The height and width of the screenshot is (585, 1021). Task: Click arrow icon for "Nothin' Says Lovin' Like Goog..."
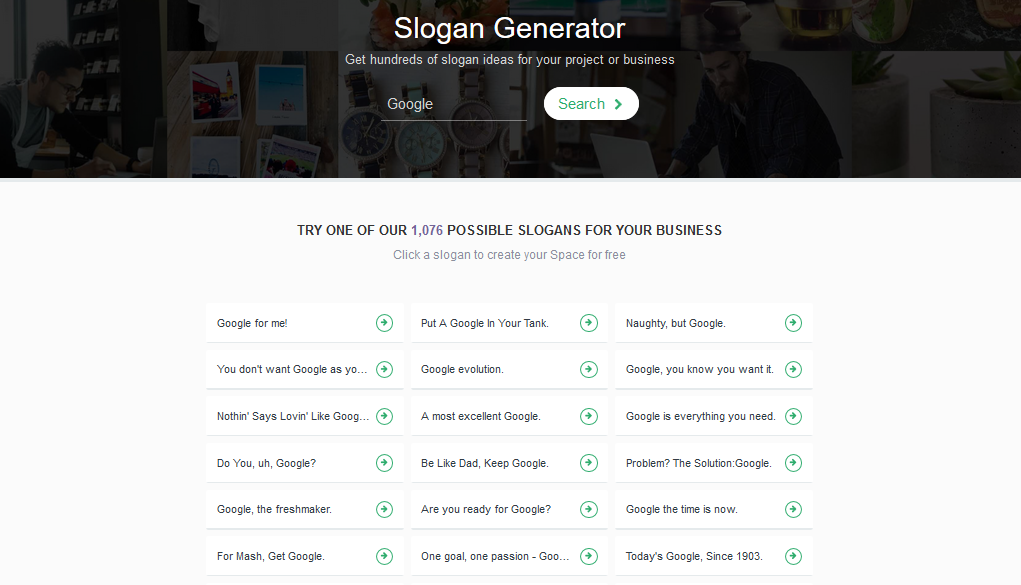click(x=384, y=416)
